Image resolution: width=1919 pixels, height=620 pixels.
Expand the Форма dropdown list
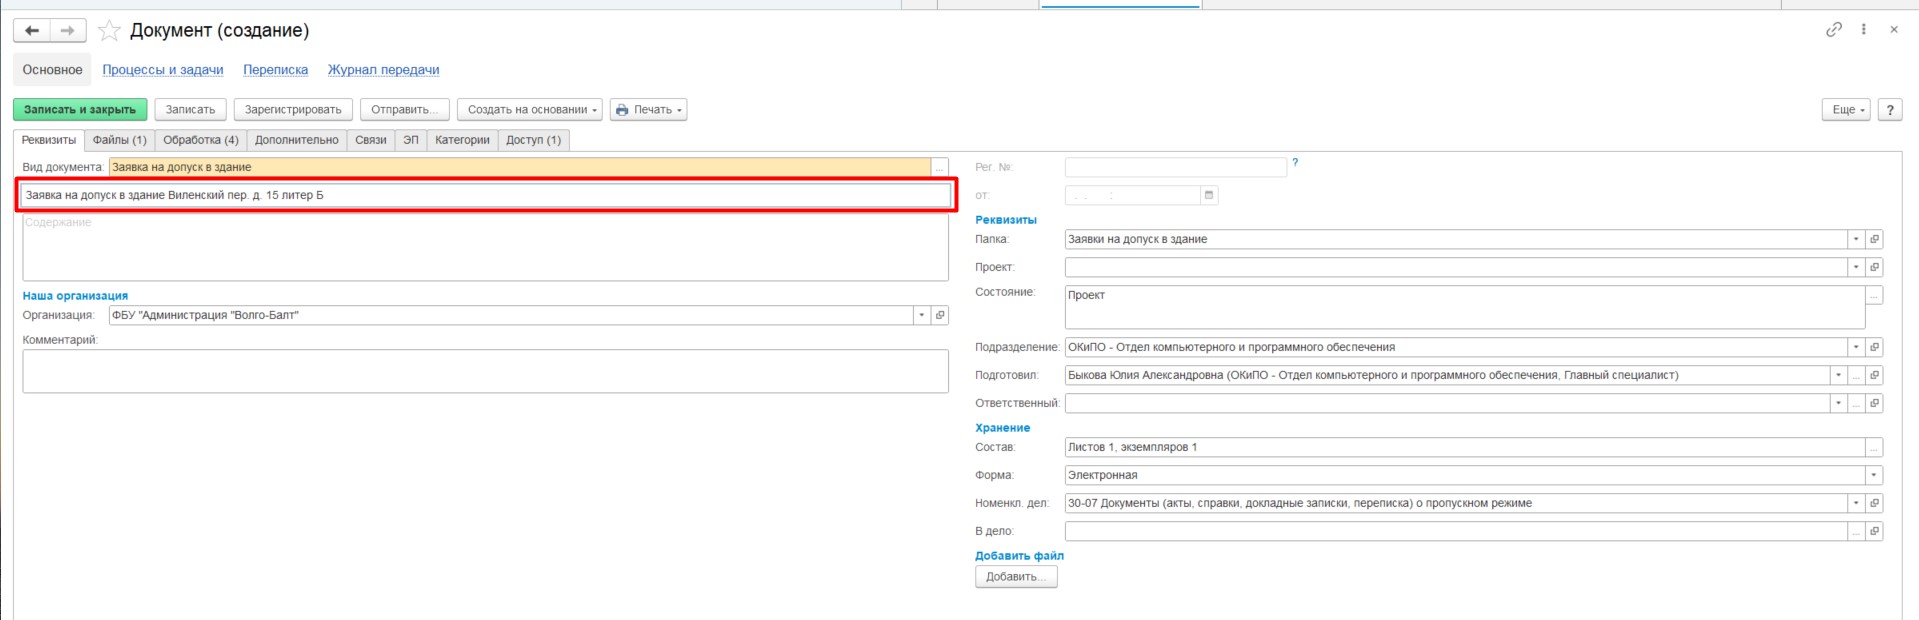[1873, 475]
